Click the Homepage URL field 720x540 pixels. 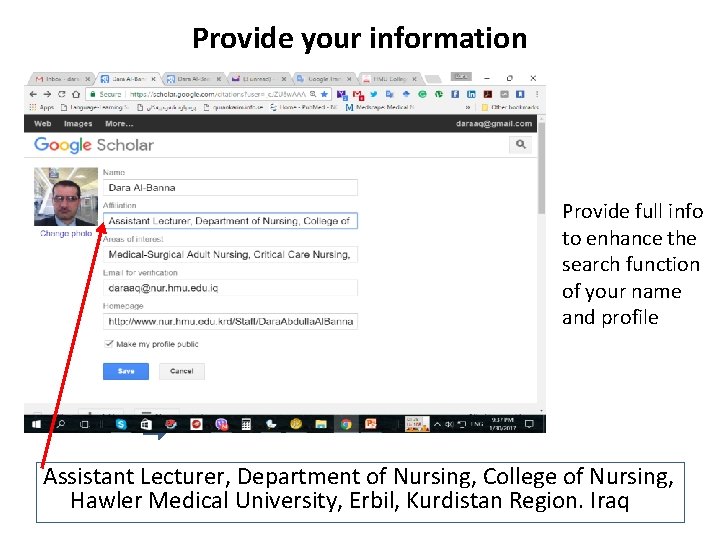pyautogui.click(x=230, y=321)
